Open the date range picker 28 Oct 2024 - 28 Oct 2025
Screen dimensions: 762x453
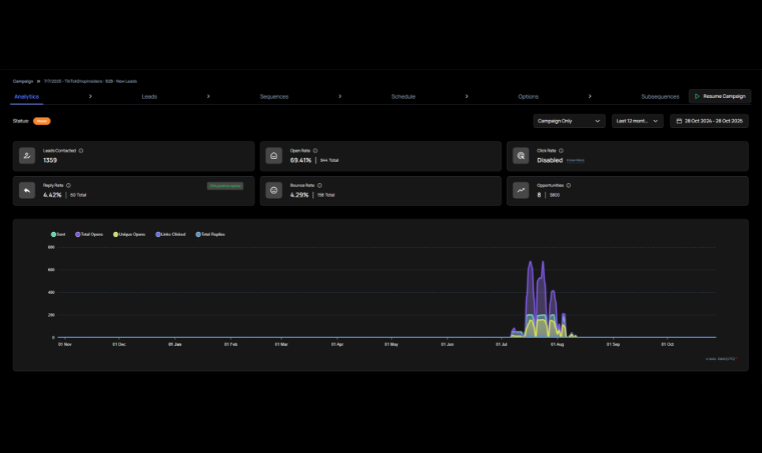click(709, 121)
